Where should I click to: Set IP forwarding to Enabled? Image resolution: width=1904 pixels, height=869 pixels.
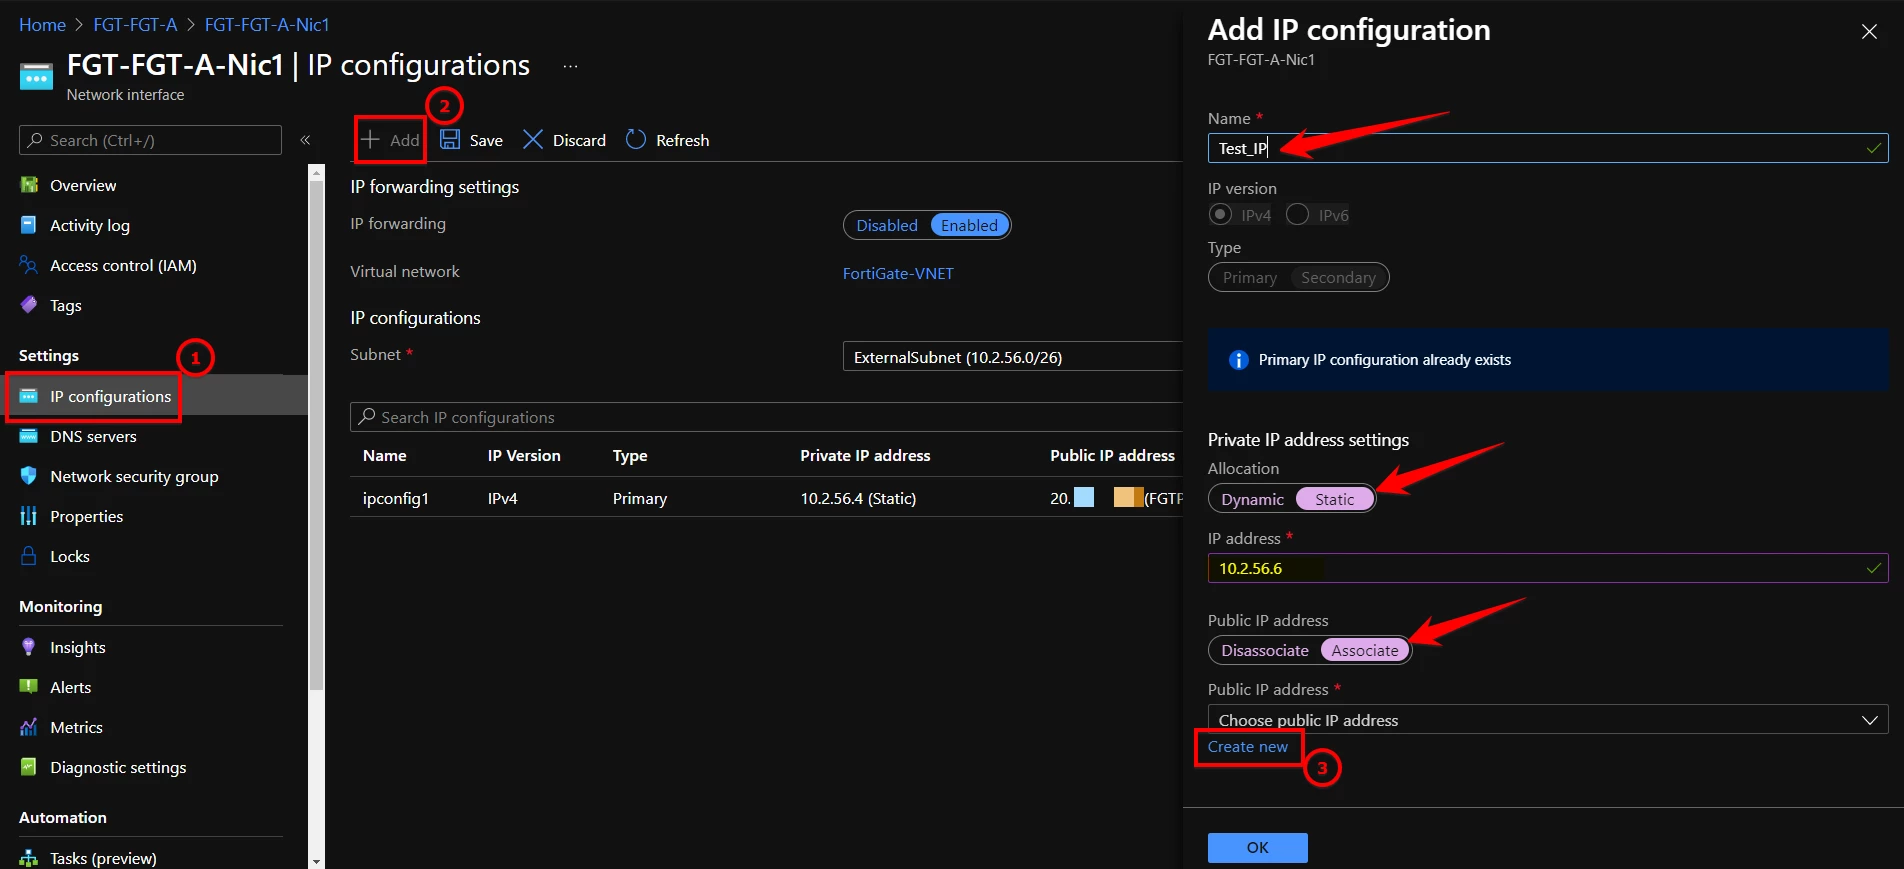(969, 225)
